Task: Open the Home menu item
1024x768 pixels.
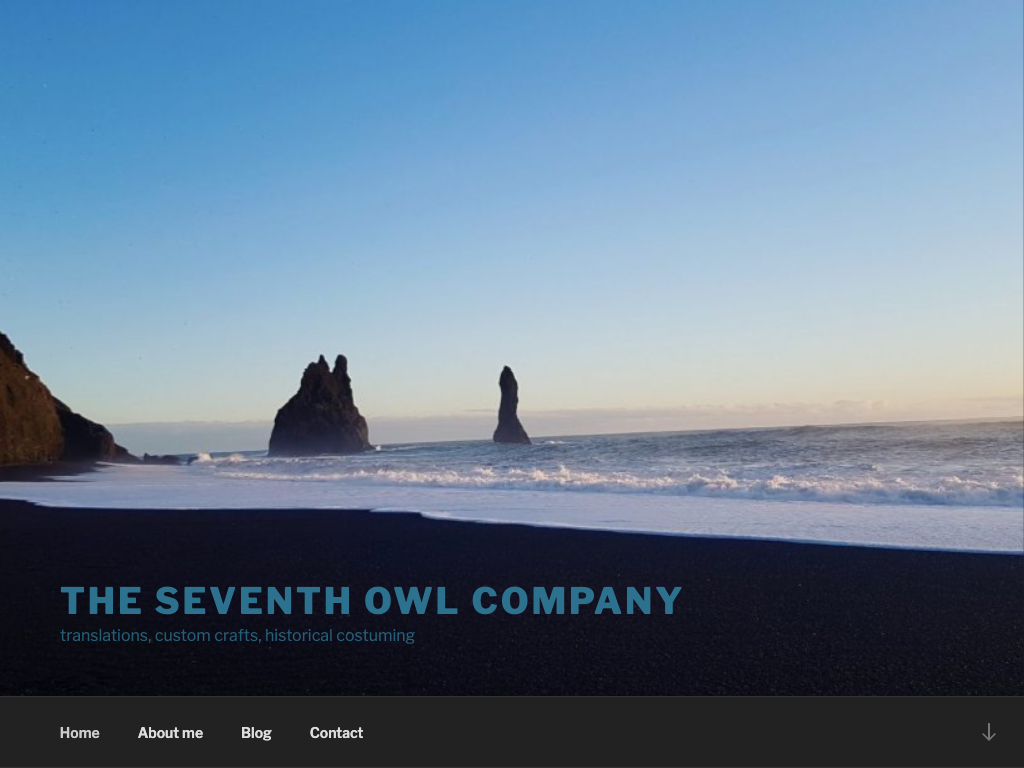Action: point(80,733)
